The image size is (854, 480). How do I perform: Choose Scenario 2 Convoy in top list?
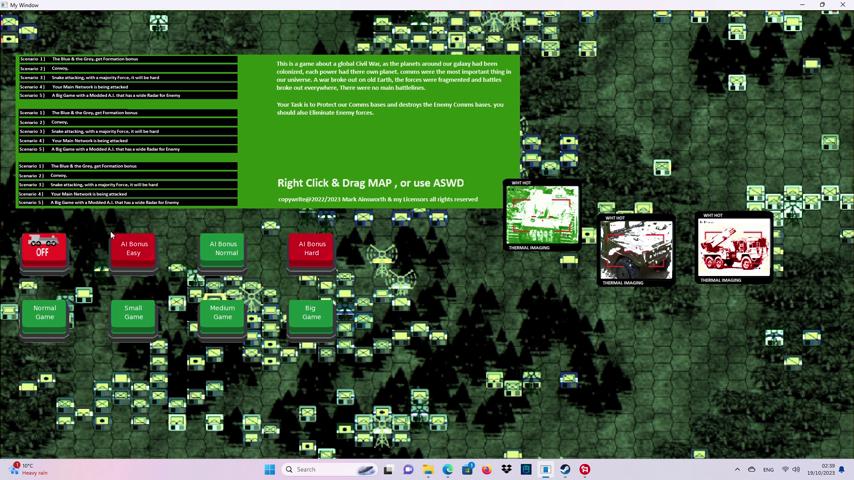(128, 68)
